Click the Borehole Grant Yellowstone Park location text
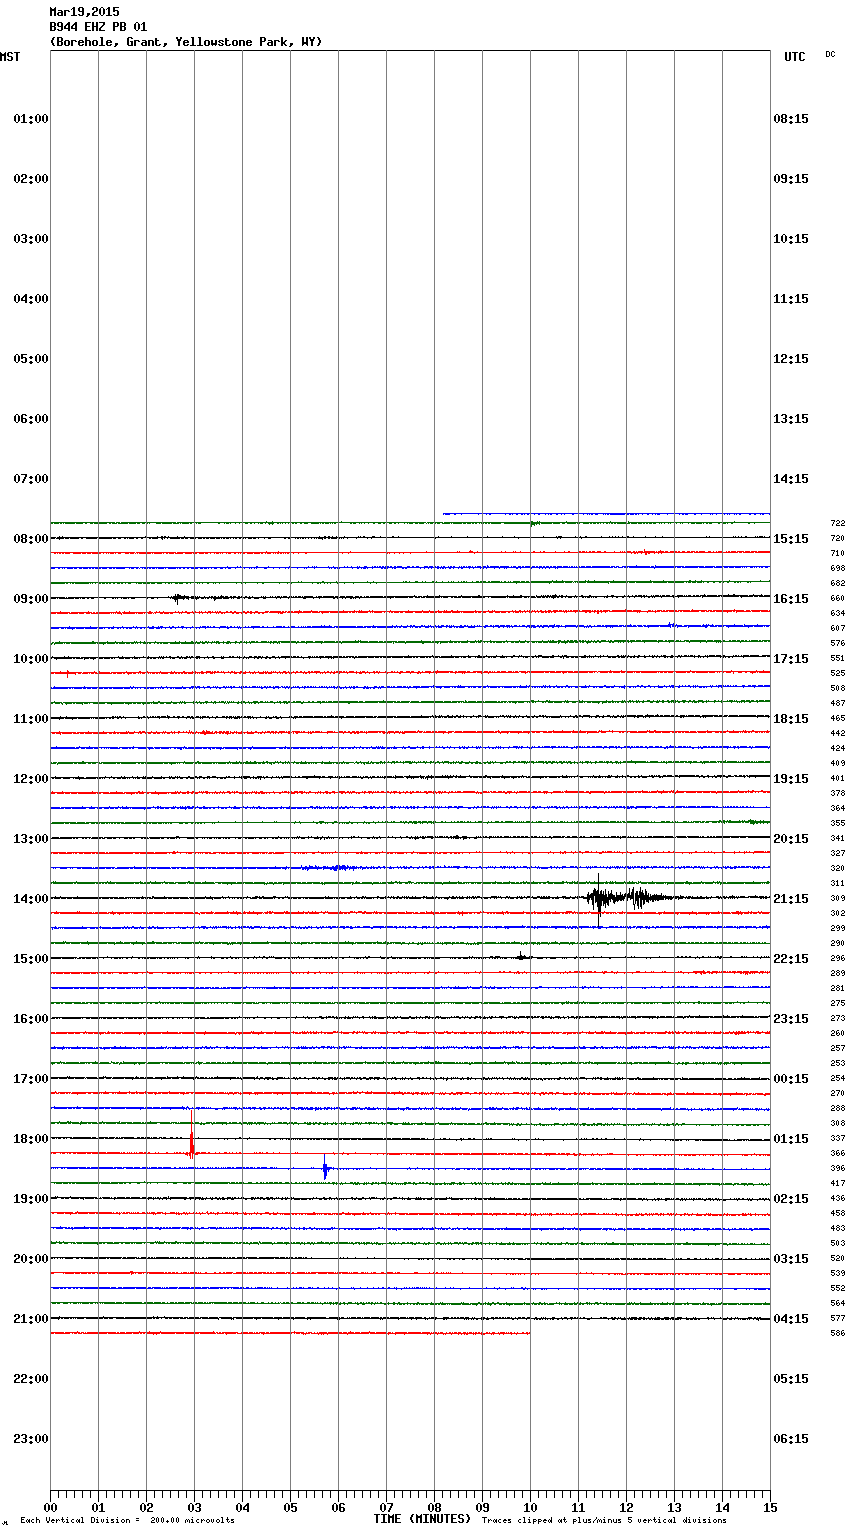The width and height of the screenshot is (850, 1534). (x=186, y=42)
